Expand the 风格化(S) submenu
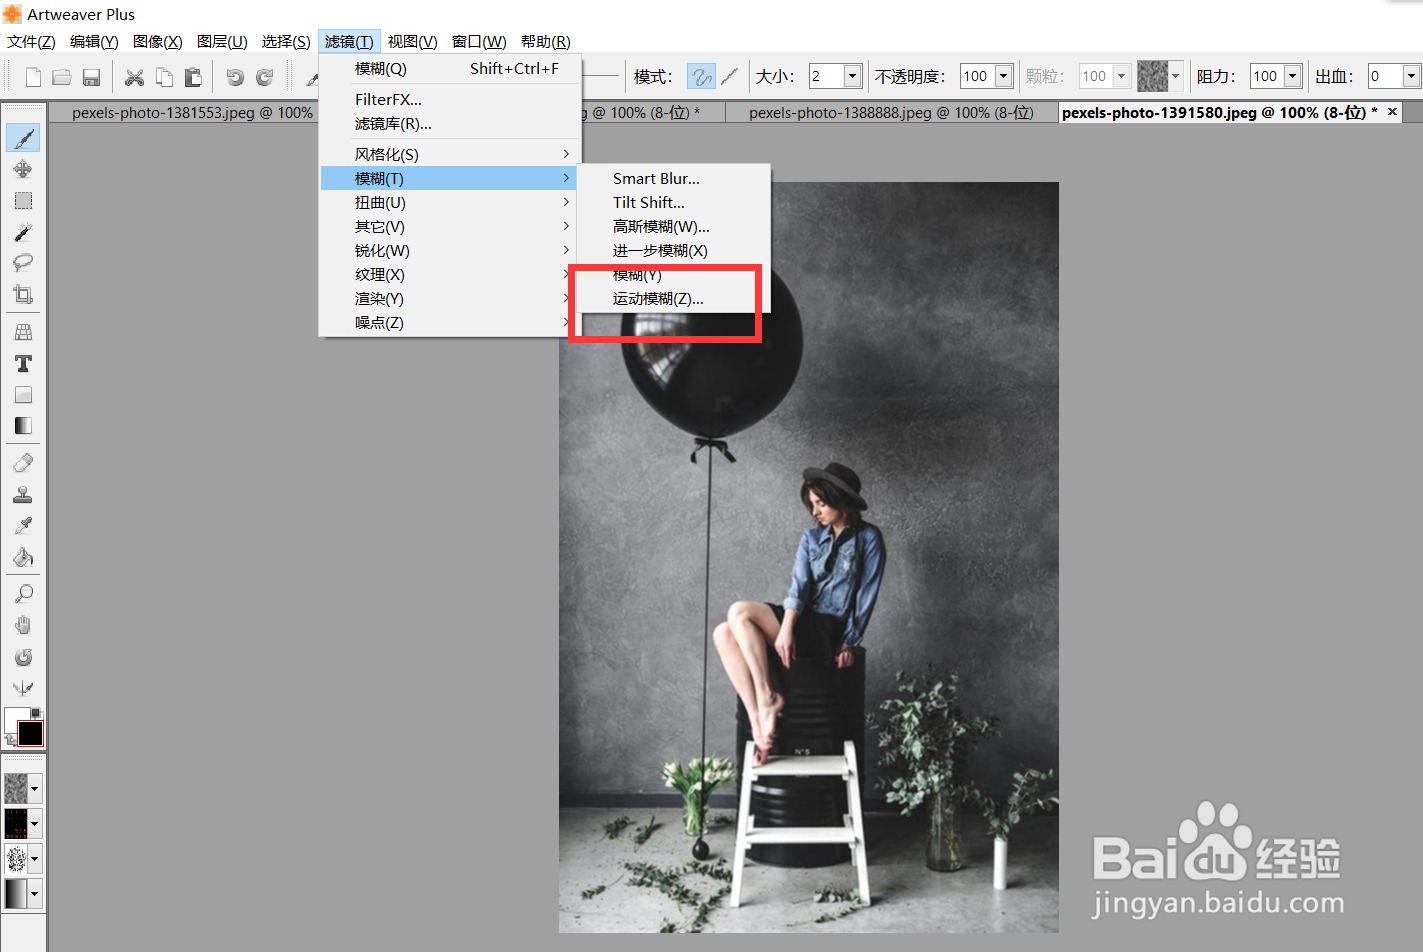 tap(450, 154)
